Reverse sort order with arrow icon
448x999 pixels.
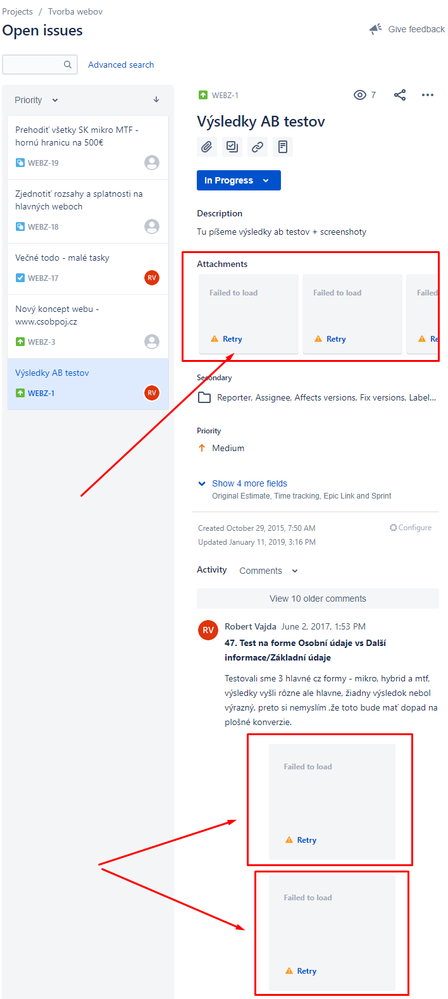[156, 100]
